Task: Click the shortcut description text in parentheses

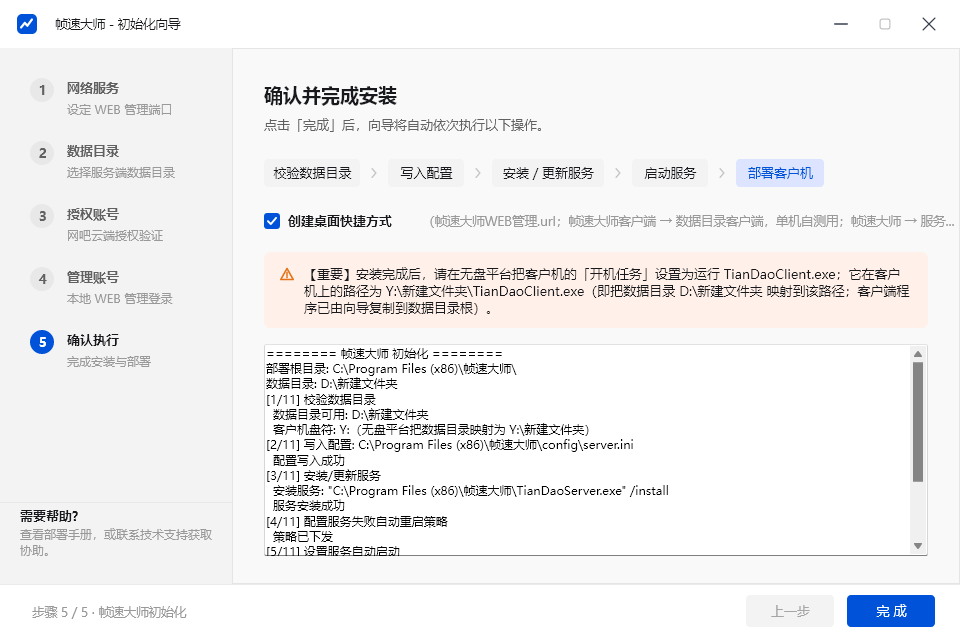Action: pos(692,221)
